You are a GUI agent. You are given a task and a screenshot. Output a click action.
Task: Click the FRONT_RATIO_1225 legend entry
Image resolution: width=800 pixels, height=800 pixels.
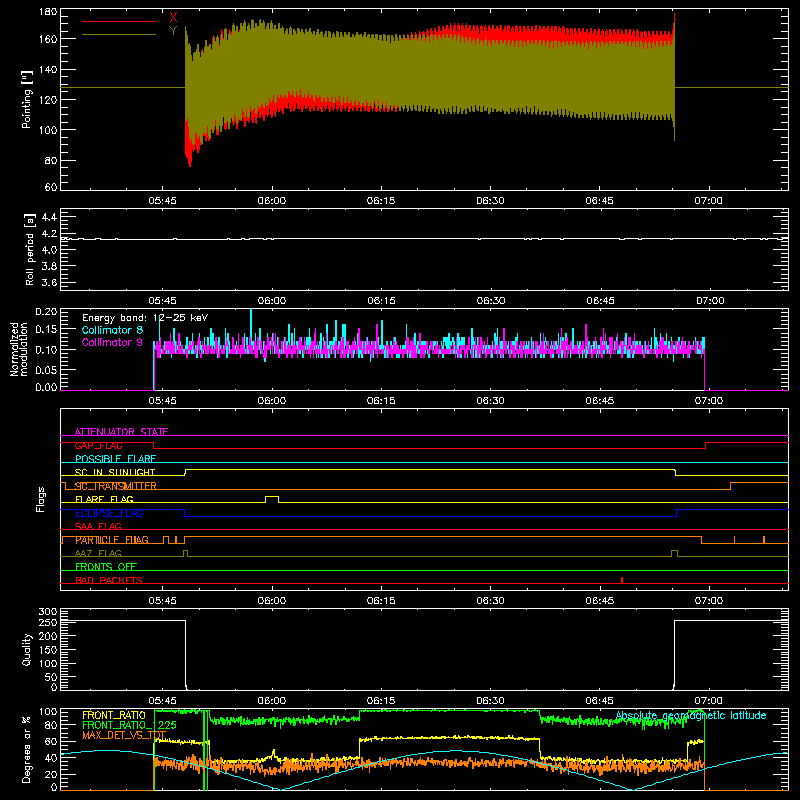[129, 725]
